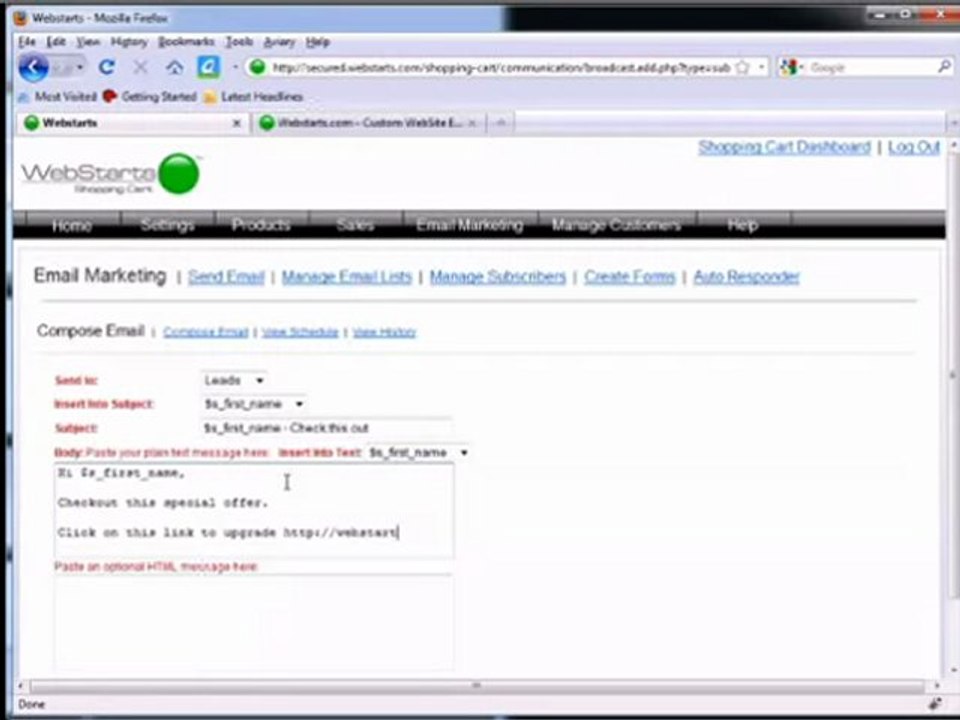Open the Edit menu
The image size is (960, 720).
point(56,42)
